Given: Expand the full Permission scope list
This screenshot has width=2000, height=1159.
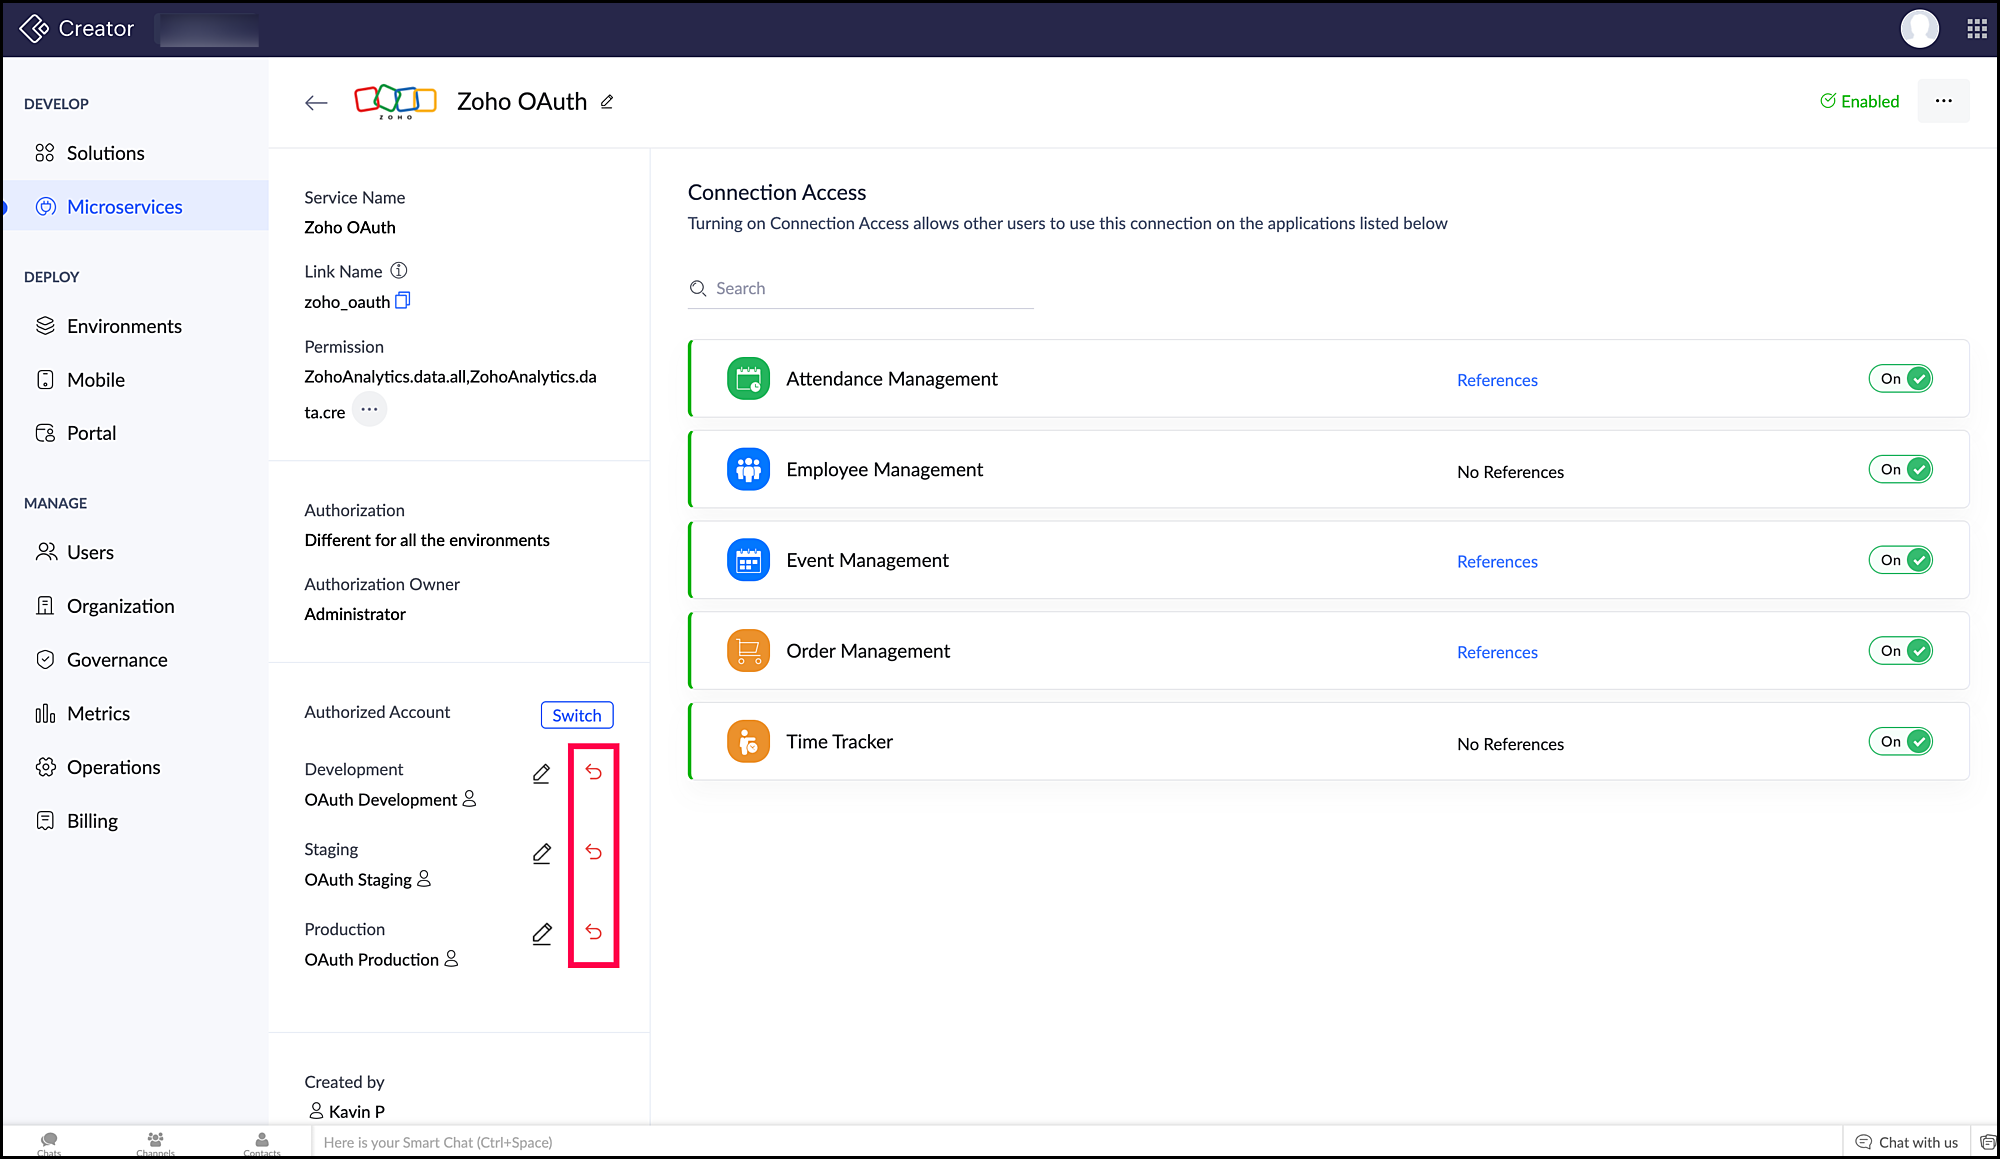Looking at the screenshot, I should point(369,410).
